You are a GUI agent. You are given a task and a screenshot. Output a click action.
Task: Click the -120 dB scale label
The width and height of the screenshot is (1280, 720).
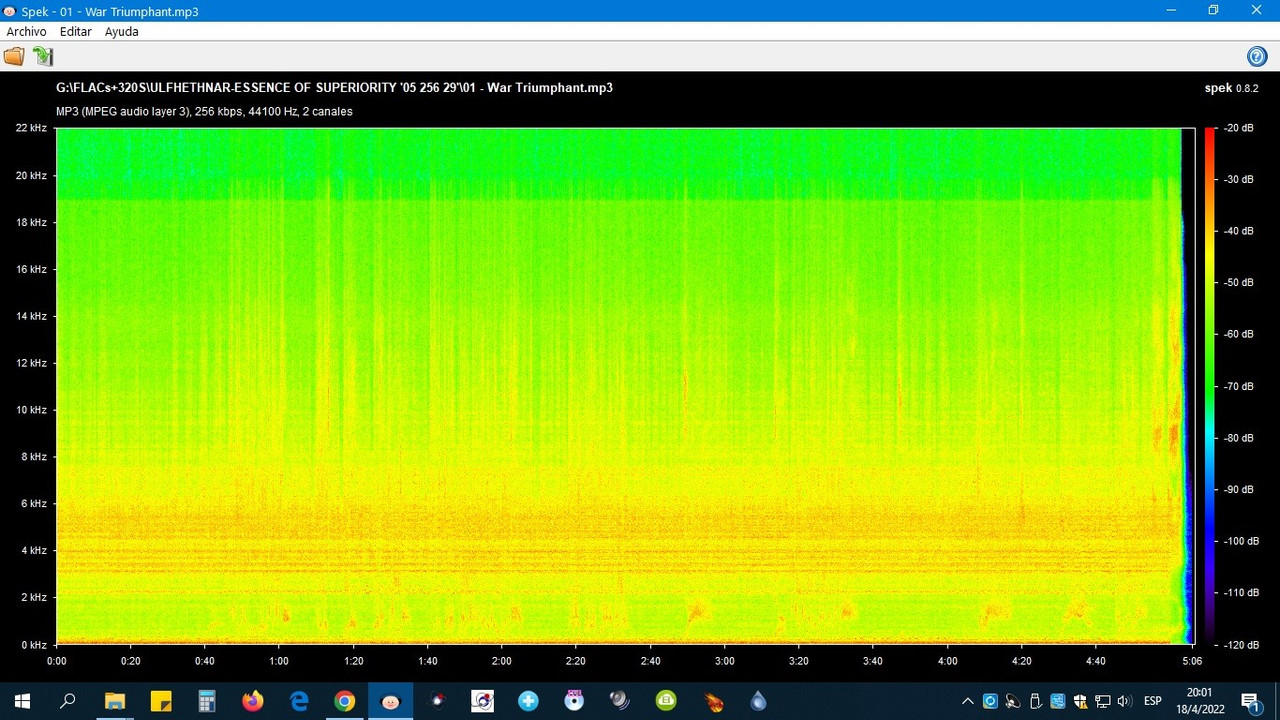click(1240, 644)
